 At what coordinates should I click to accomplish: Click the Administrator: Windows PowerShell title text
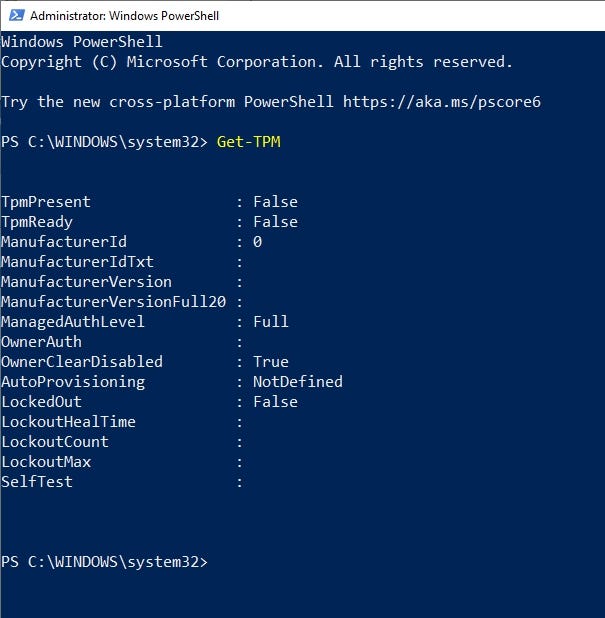tap(124, 16)
